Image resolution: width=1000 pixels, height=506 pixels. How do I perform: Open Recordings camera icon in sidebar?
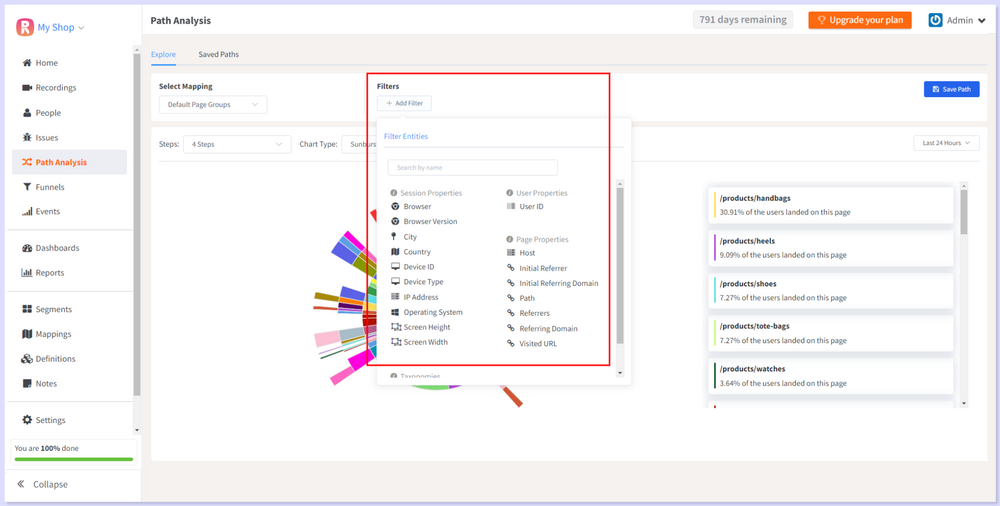27,87
